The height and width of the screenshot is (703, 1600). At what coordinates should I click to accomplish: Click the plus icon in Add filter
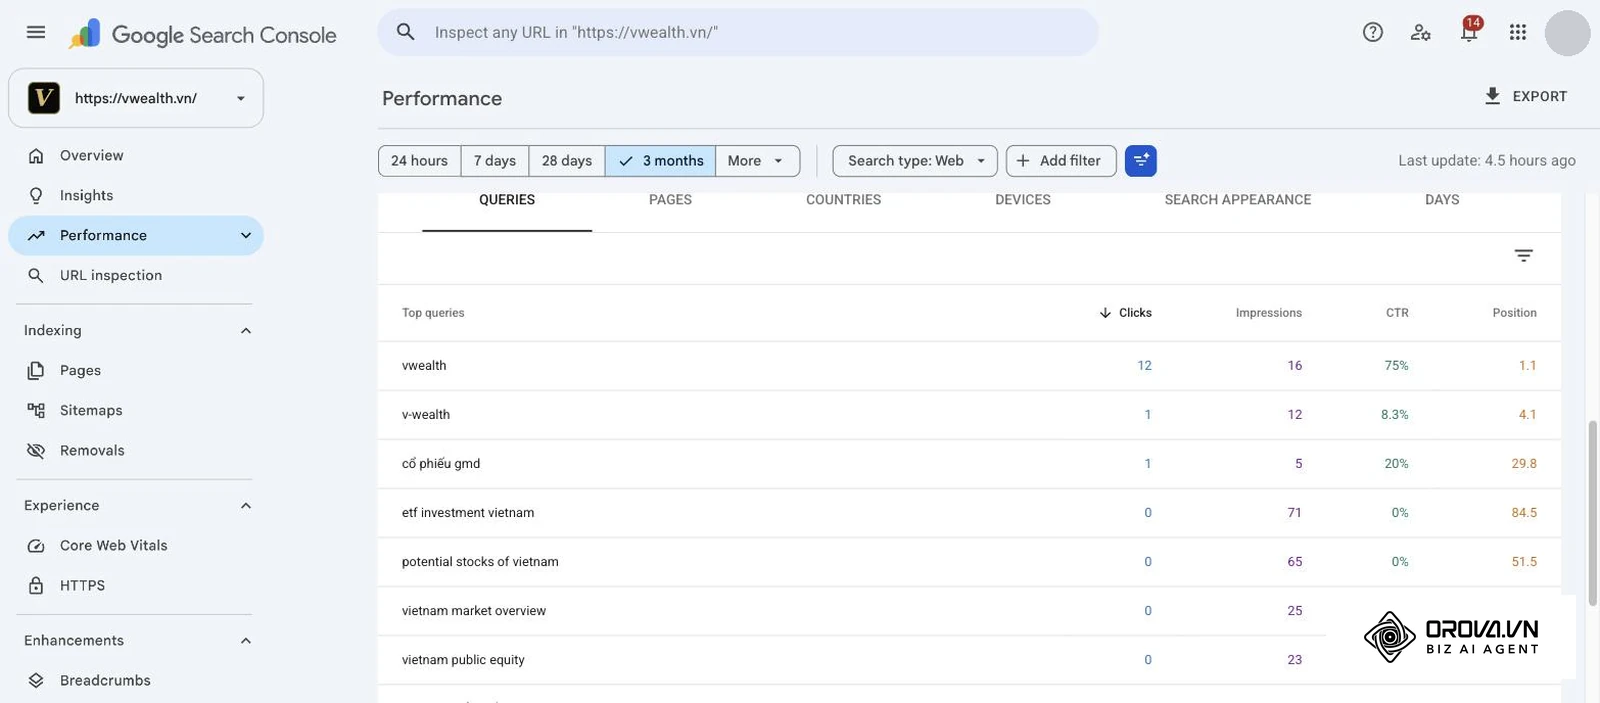[x=1023, y=161]
